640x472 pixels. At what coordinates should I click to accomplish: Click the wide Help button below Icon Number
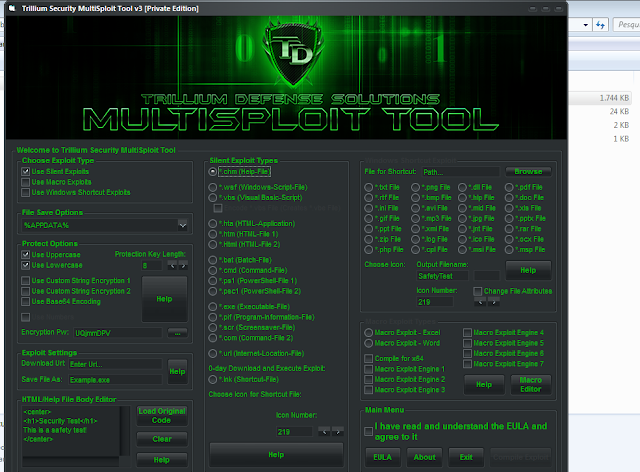276,455
